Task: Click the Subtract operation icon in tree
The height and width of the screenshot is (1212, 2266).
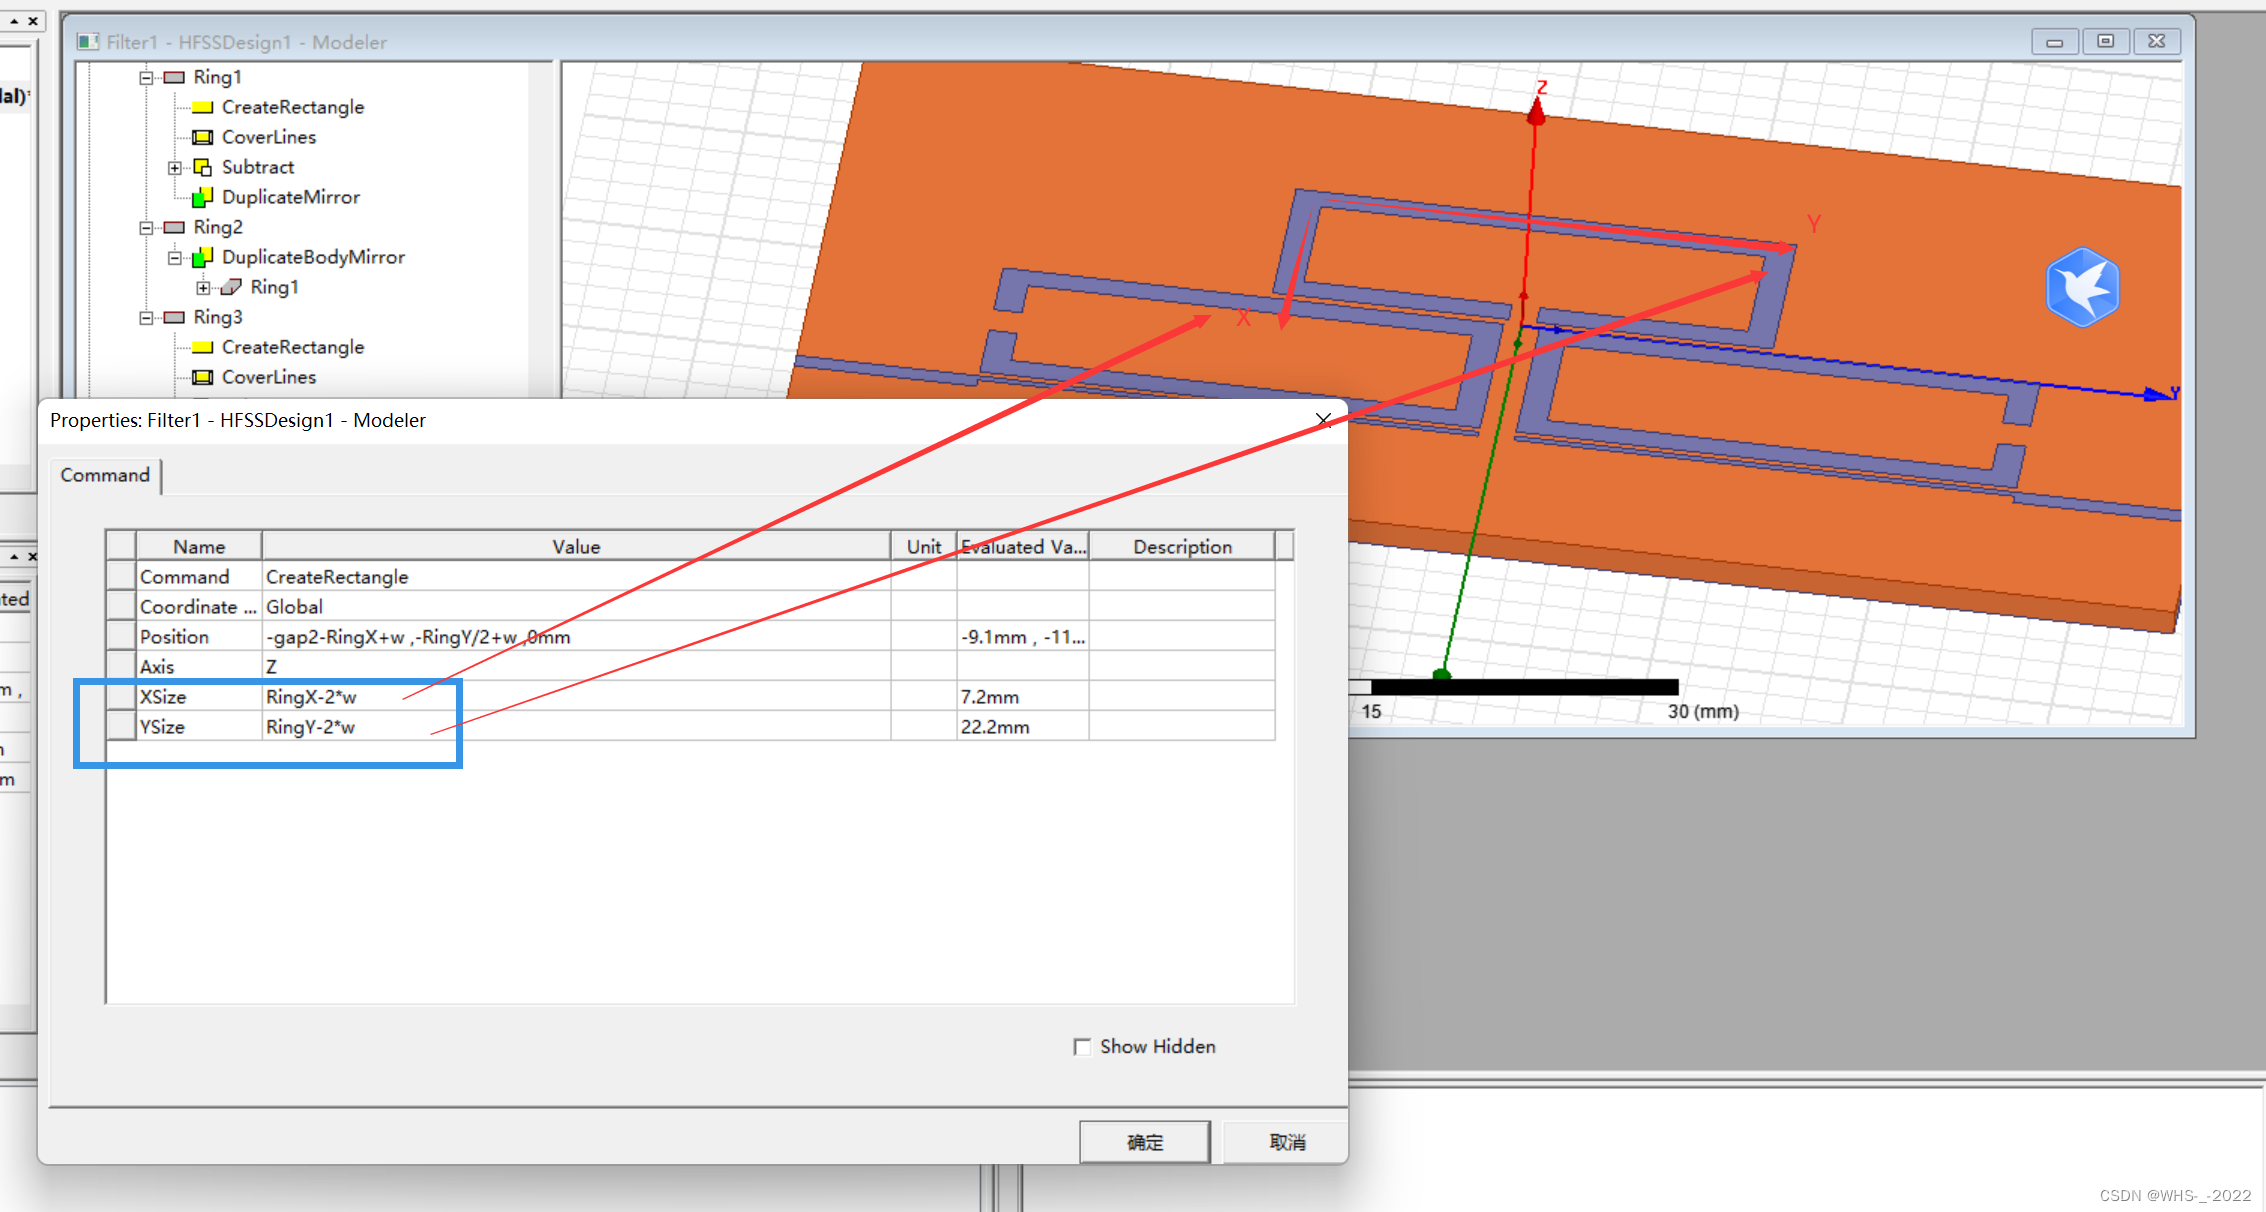Action: pyautogui.click(x=202, y=167)
